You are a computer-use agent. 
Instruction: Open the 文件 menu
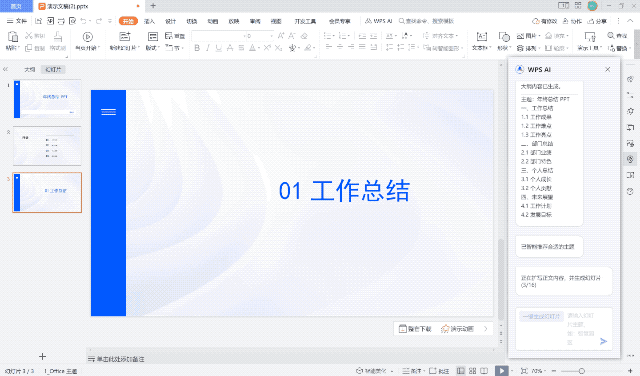[17, 21]
